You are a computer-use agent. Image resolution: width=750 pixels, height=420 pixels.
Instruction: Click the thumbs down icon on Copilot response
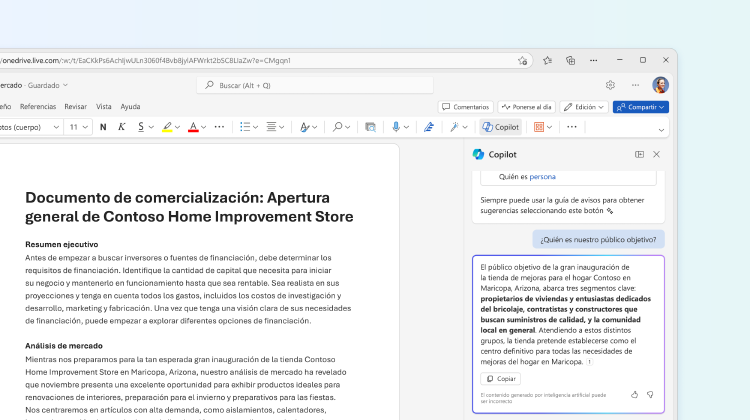(x=650, y=394)
